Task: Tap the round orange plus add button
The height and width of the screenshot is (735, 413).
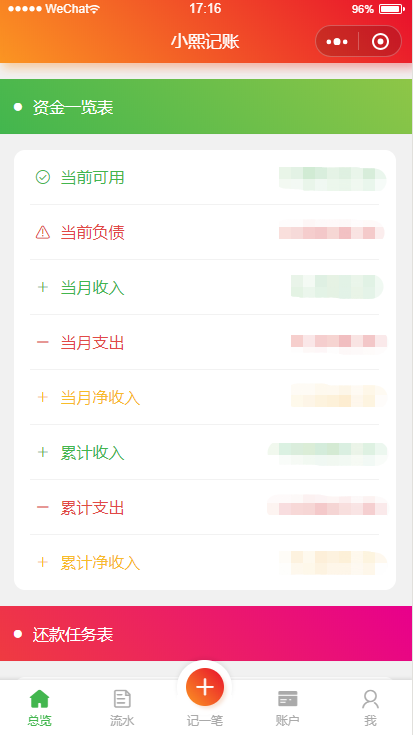Action: [205, 687]
